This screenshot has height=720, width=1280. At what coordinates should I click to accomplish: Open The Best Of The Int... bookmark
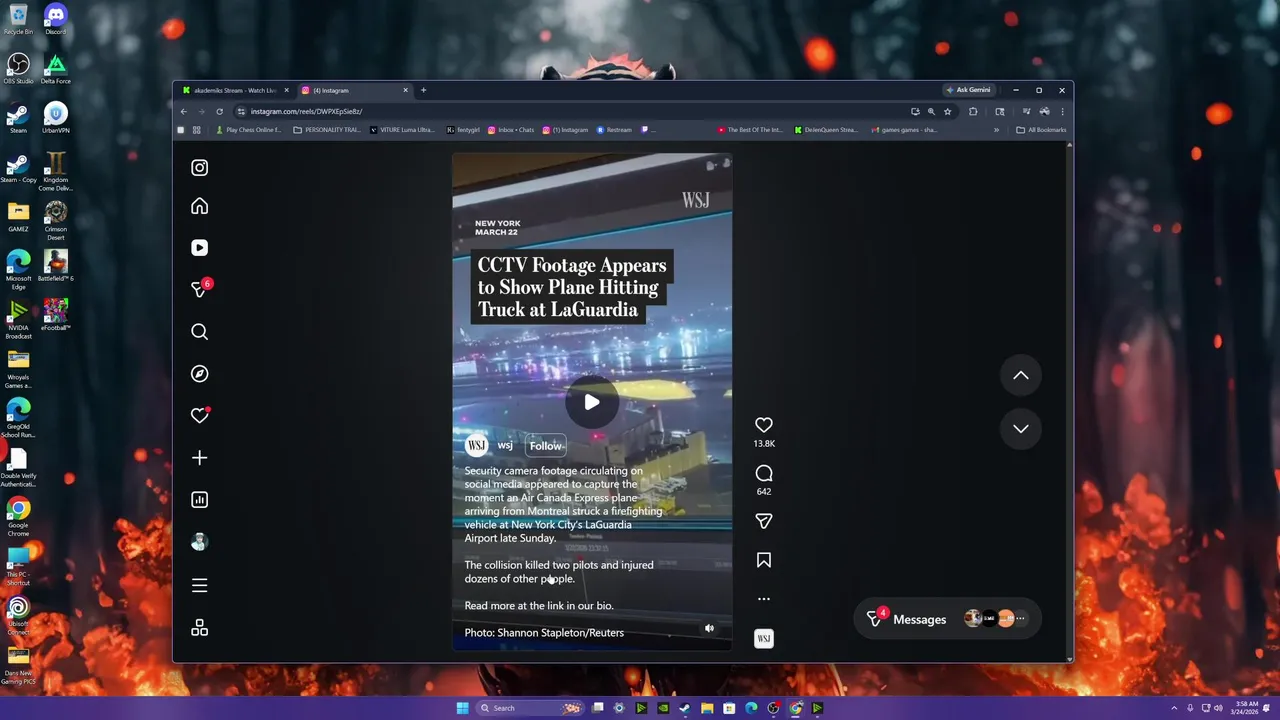coord(750,130)
